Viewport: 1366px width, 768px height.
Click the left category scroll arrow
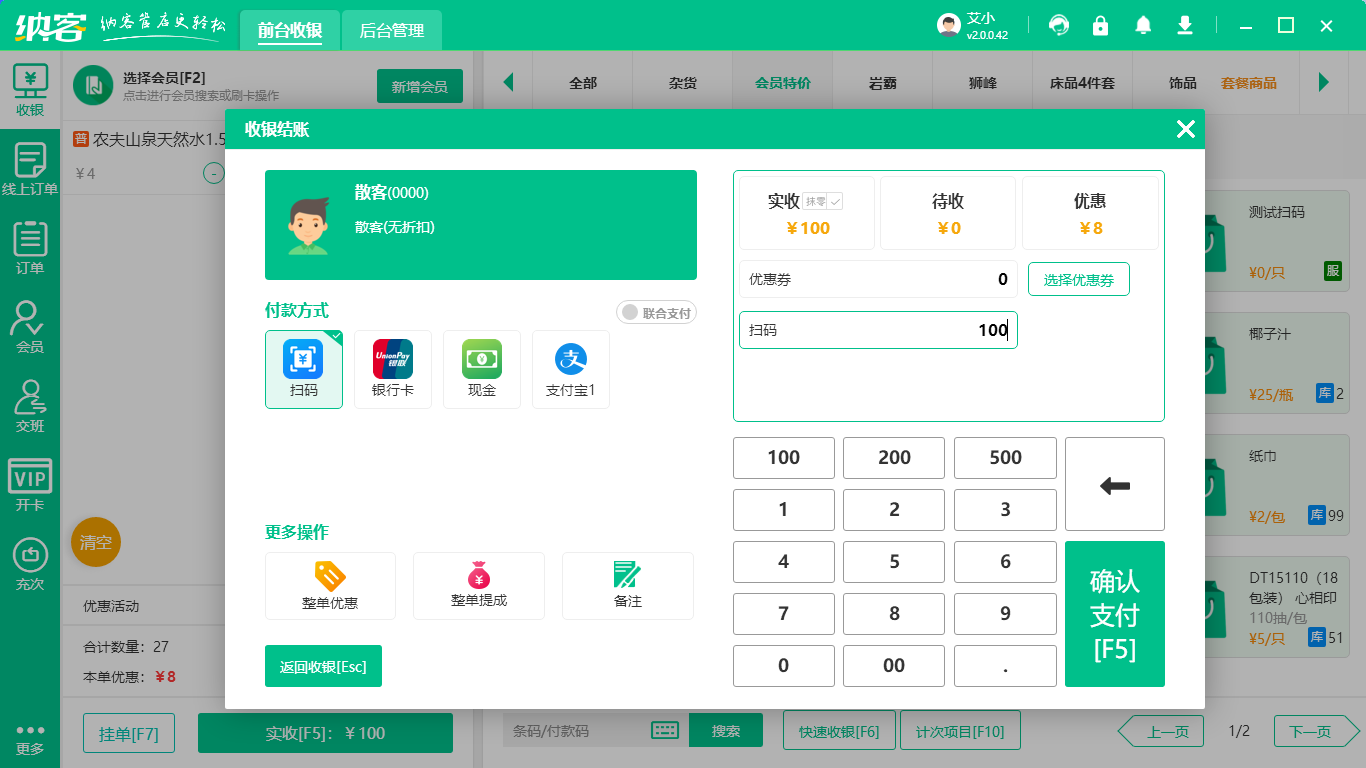coord(509,81)
